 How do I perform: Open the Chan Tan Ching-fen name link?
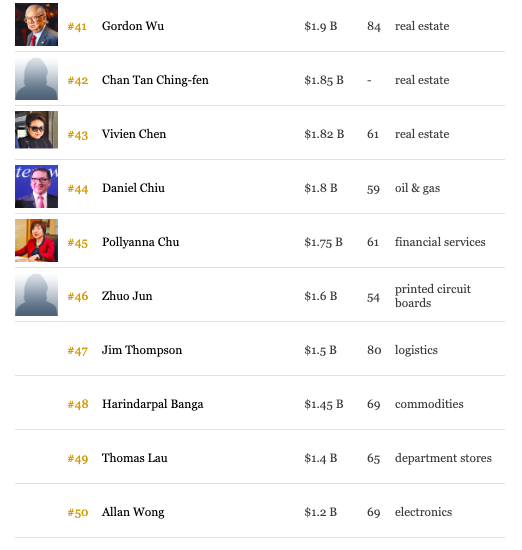(x=155, y=80)
